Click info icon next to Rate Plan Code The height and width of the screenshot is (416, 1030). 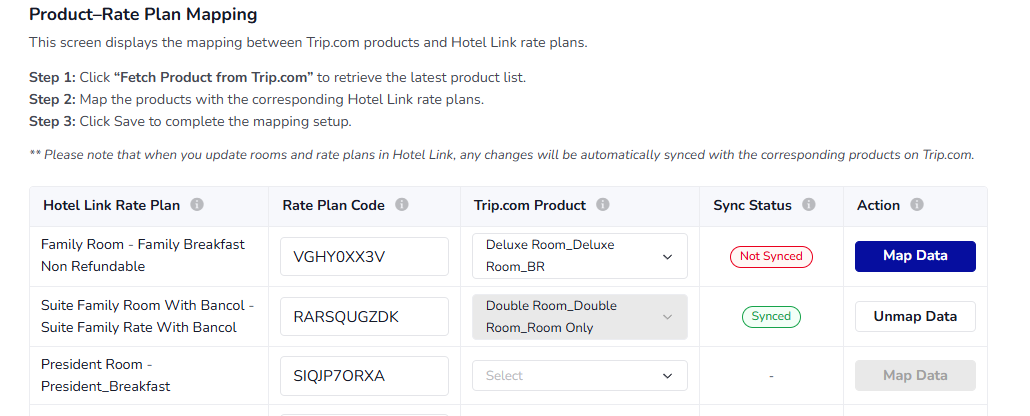tap(402, 205)
